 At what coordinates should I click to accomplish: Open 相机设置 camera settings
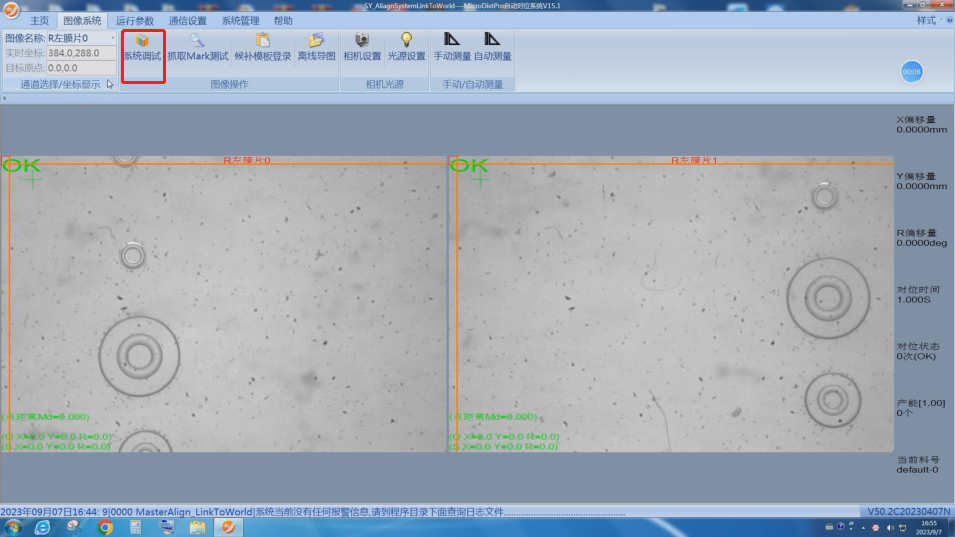(x=362, y=41)
